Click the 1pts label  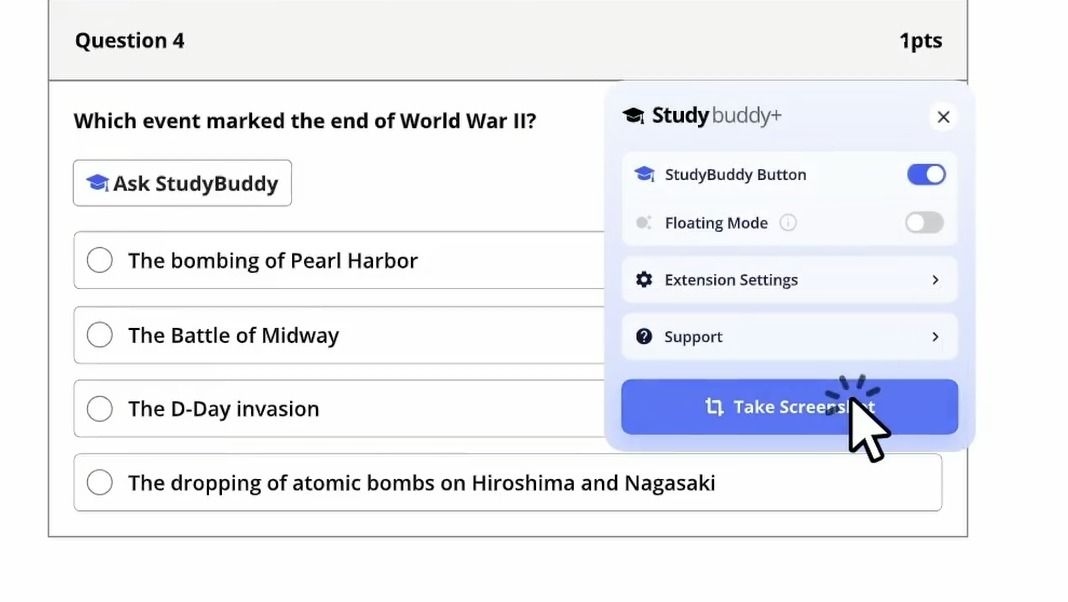[x=921, y=41]
